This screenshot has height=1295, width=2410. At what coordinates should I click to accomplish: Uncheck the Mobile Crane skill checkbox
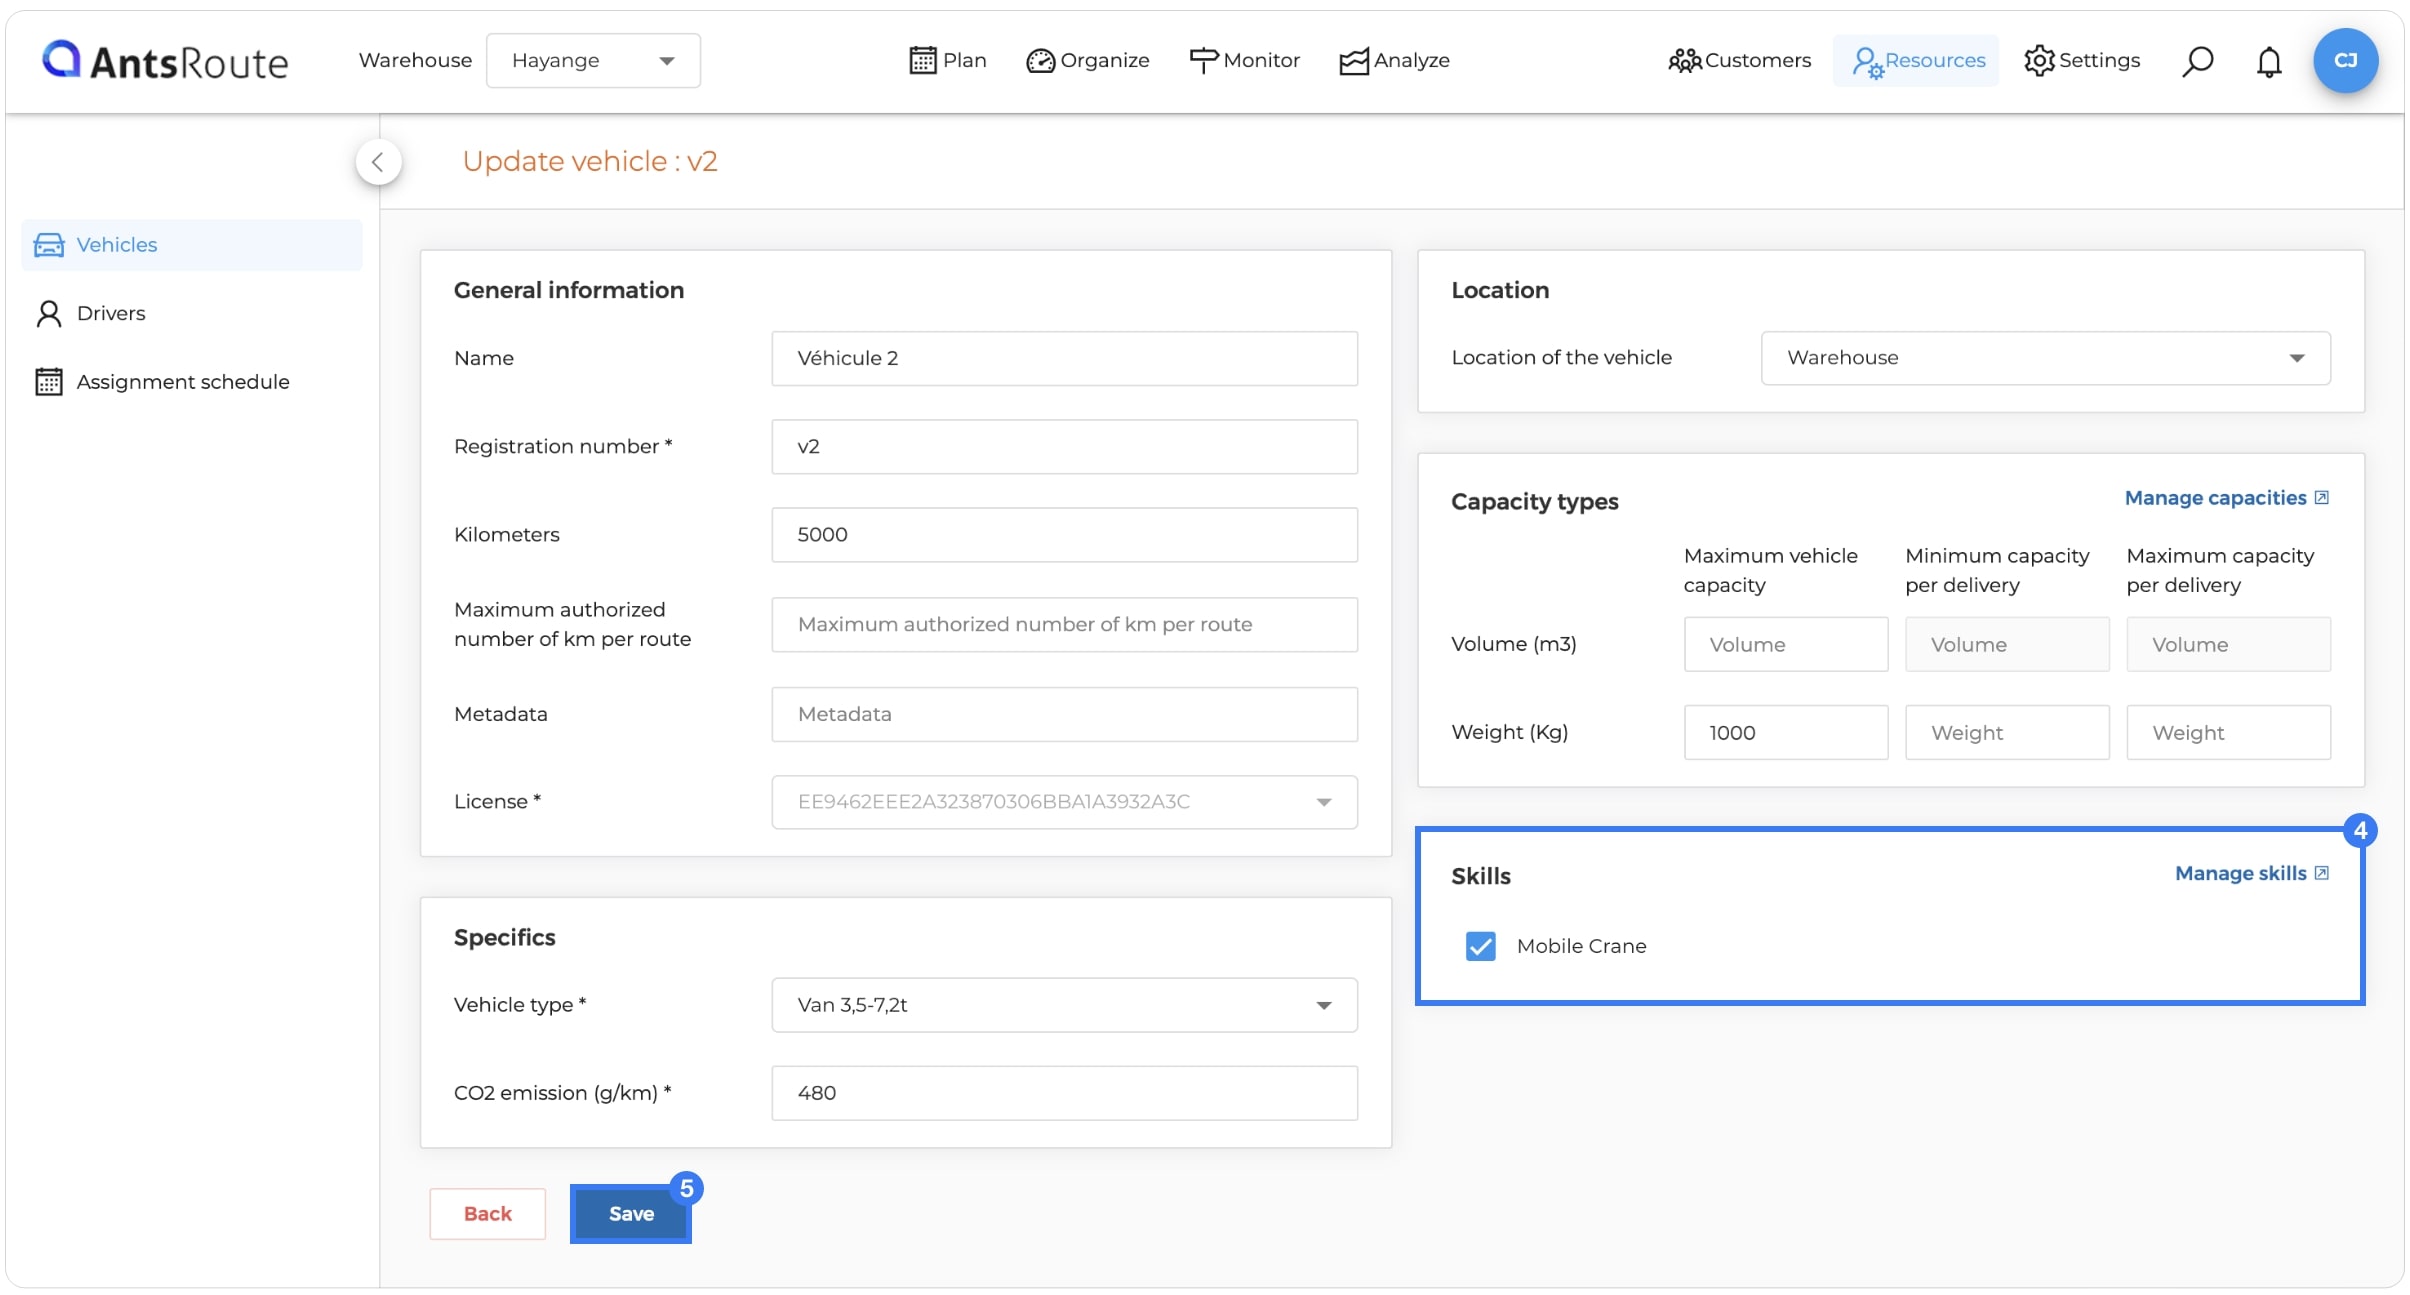tap(1481, 946)
